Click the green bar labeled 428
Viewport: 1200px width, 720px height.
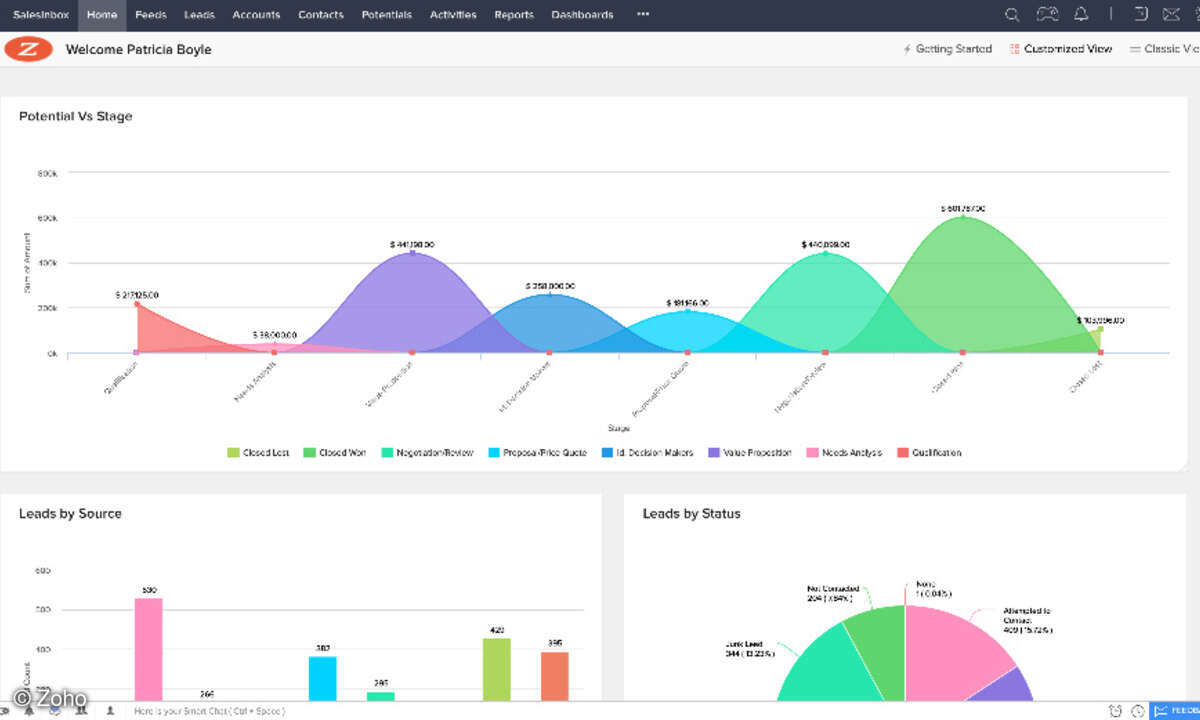pyautogui.click(x=496, y=669)
